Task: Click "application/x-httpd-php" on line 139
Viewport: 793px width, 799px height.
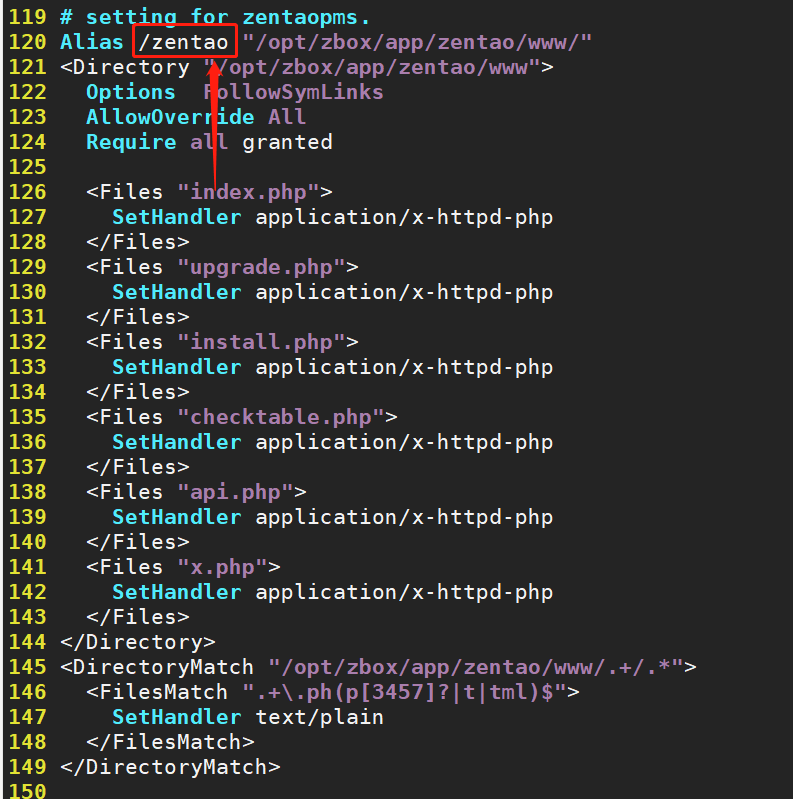Action: pyautogui.click(x=404, y=516)
